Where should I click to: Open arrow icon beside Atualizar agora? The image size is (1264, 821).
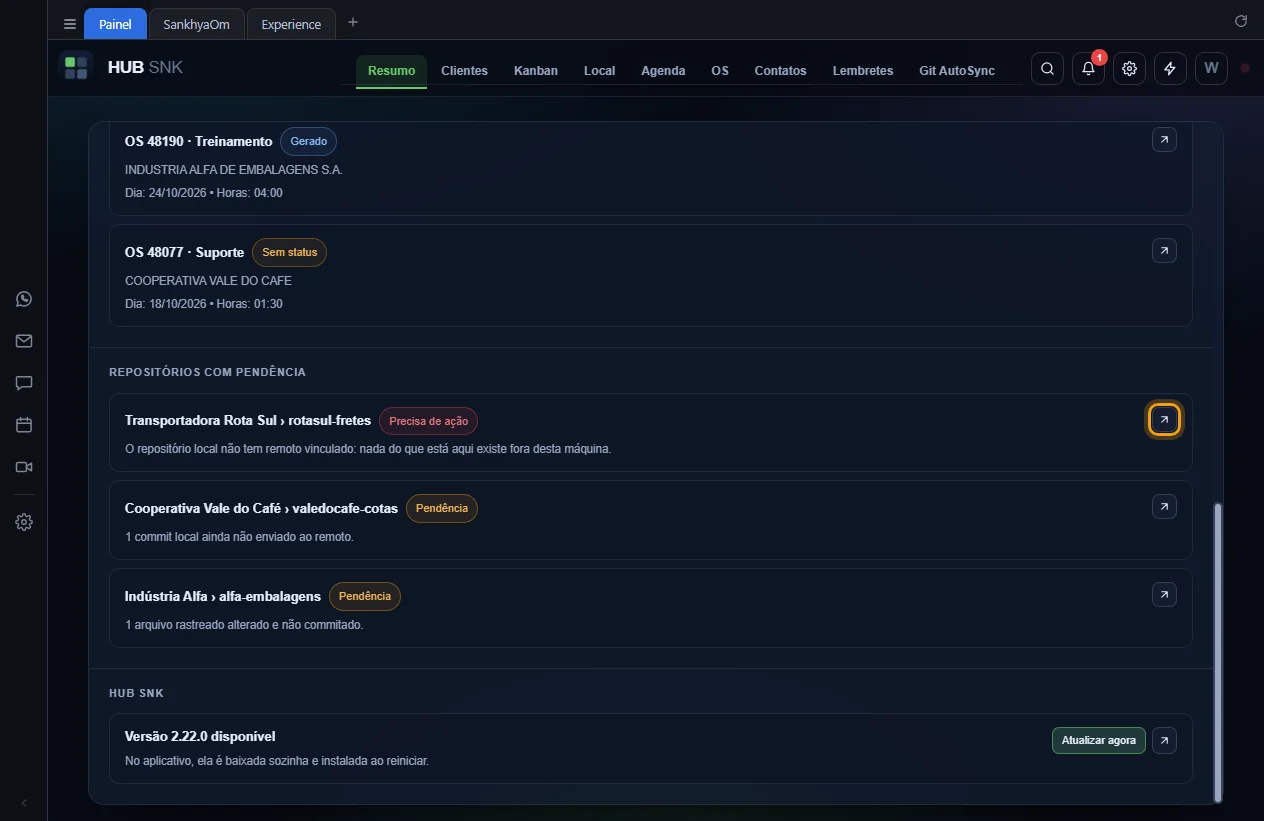click(1164, 740)
